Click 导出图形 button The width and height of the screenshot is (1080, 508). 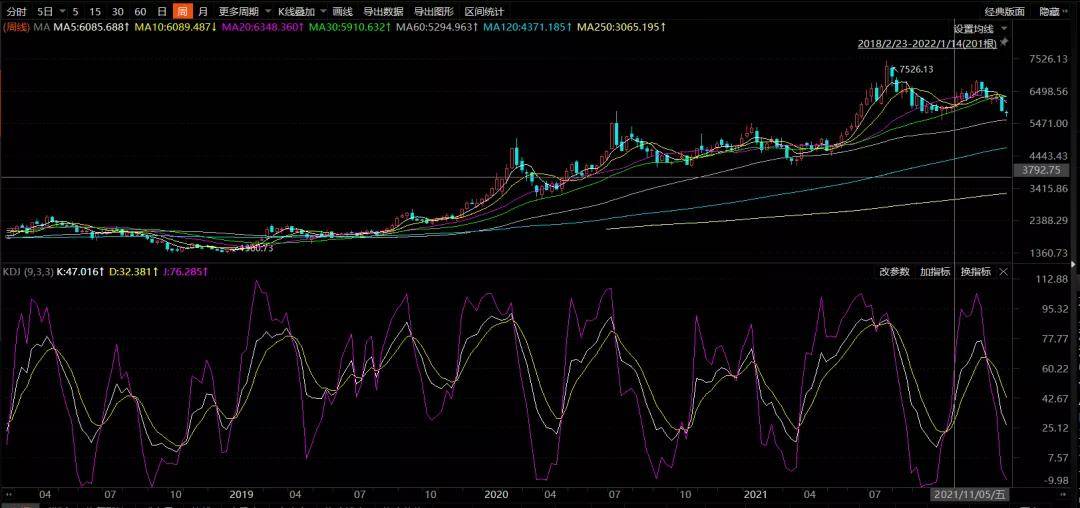434,12
